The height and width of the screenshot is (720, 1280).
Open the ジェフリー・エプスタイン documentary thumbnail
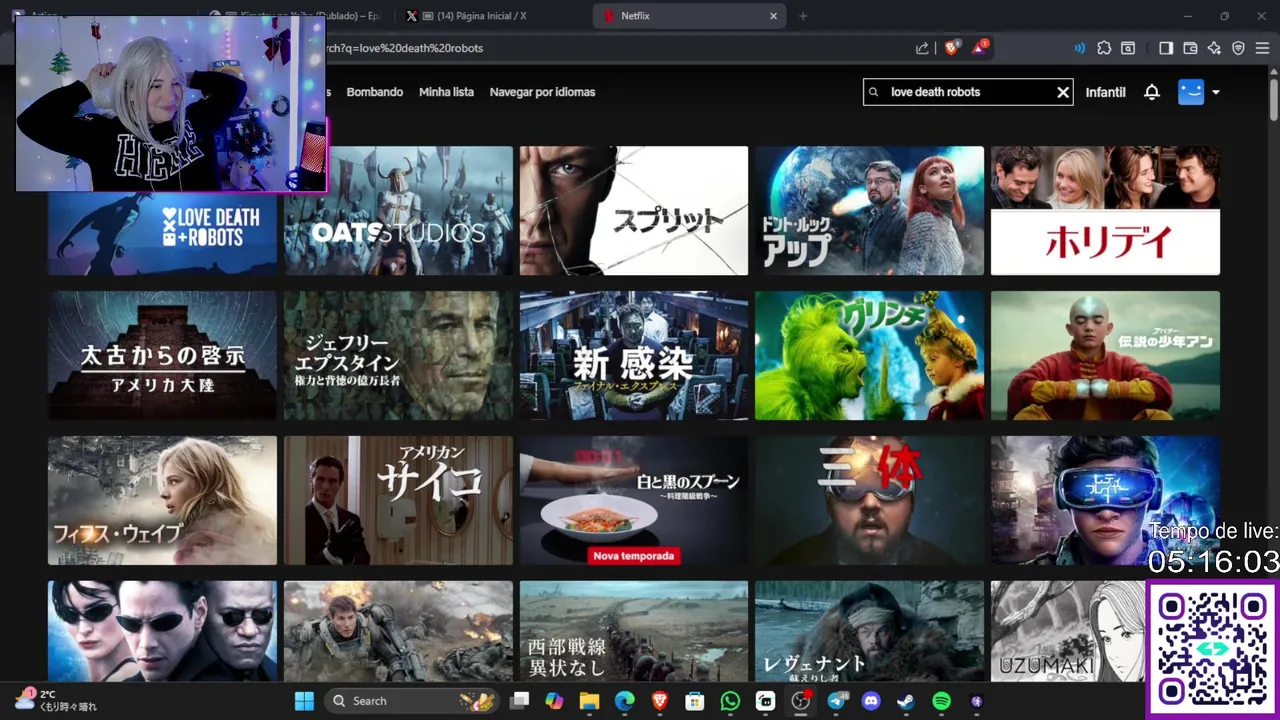tap(398, 355)
